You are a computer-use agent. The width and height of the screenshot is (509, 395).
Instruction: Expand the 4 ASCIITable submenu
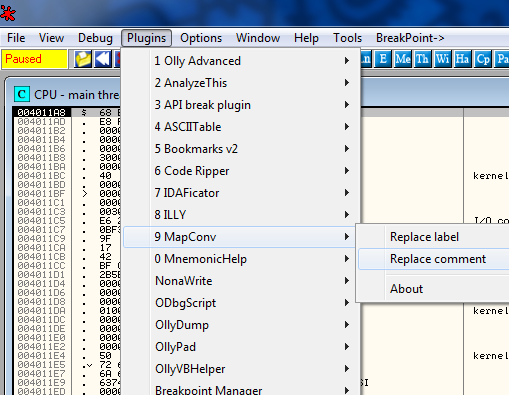(x=239, y=127)
